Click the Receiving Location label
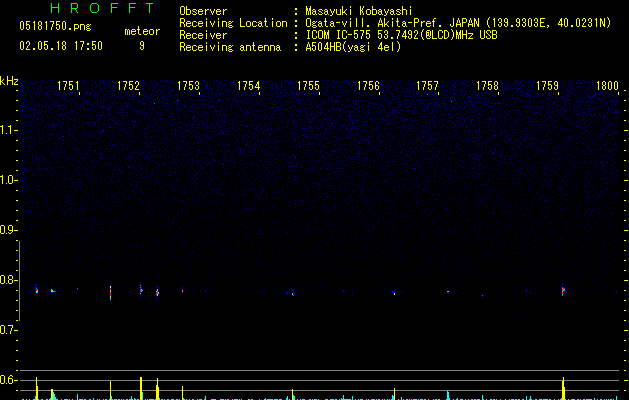The image size is (629, 400). click(x=233, y=23)
